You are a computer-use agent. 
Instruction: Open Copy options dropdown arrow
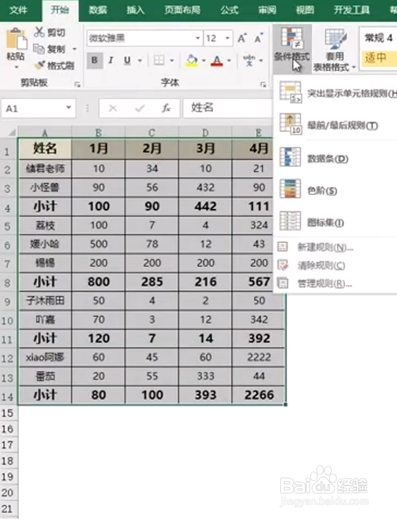[75, 49]
